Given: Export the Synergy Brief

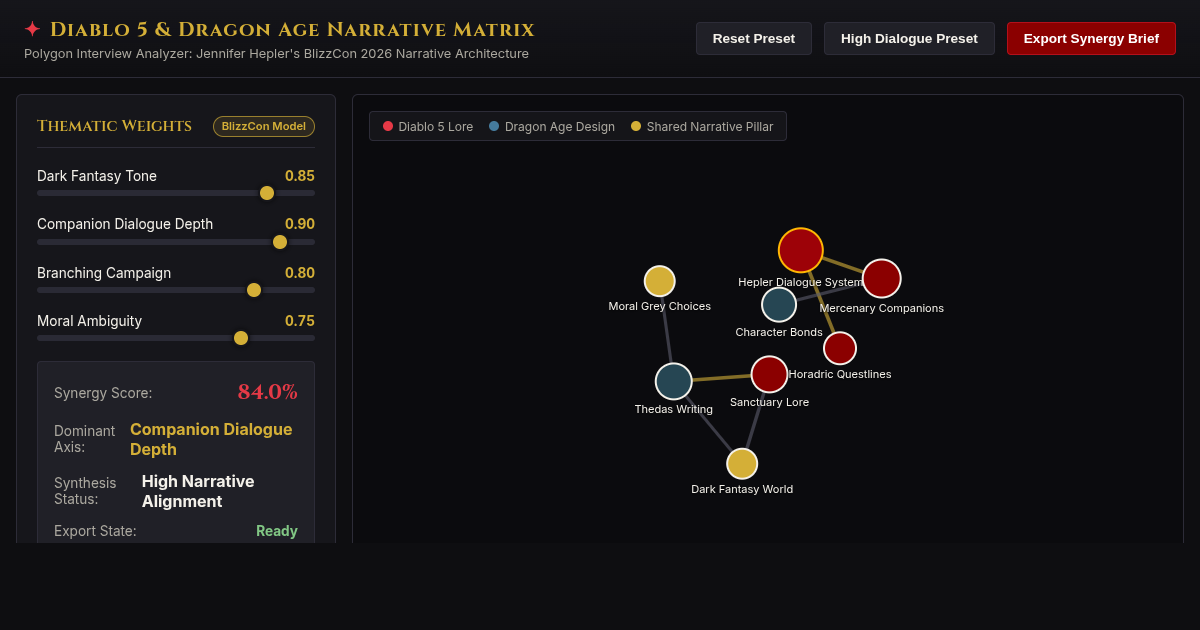Looking at the screenshot, I should click(x=1091, y=39).
